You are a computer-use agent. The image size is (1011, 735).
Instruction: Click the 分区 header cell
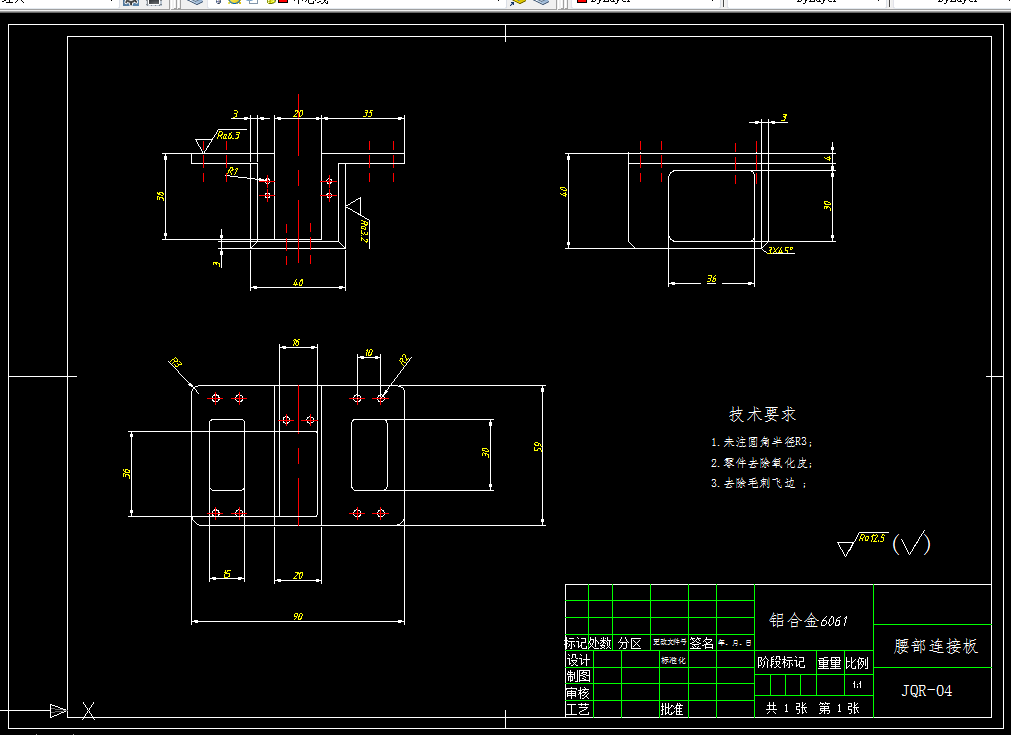point(629,643)
